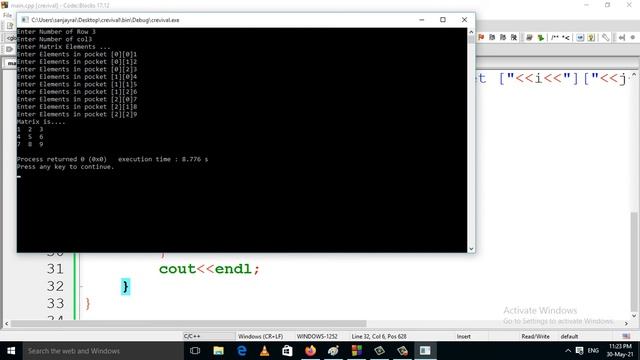Launch VLC media player from taskbar
This screenshot has width=640, height=360.
(x=264, y=351)
